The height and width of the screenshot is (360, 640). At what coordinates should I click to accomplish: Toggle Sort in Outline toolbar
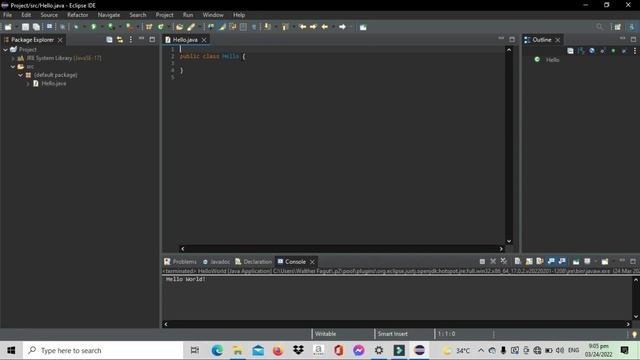pos(581,51)
